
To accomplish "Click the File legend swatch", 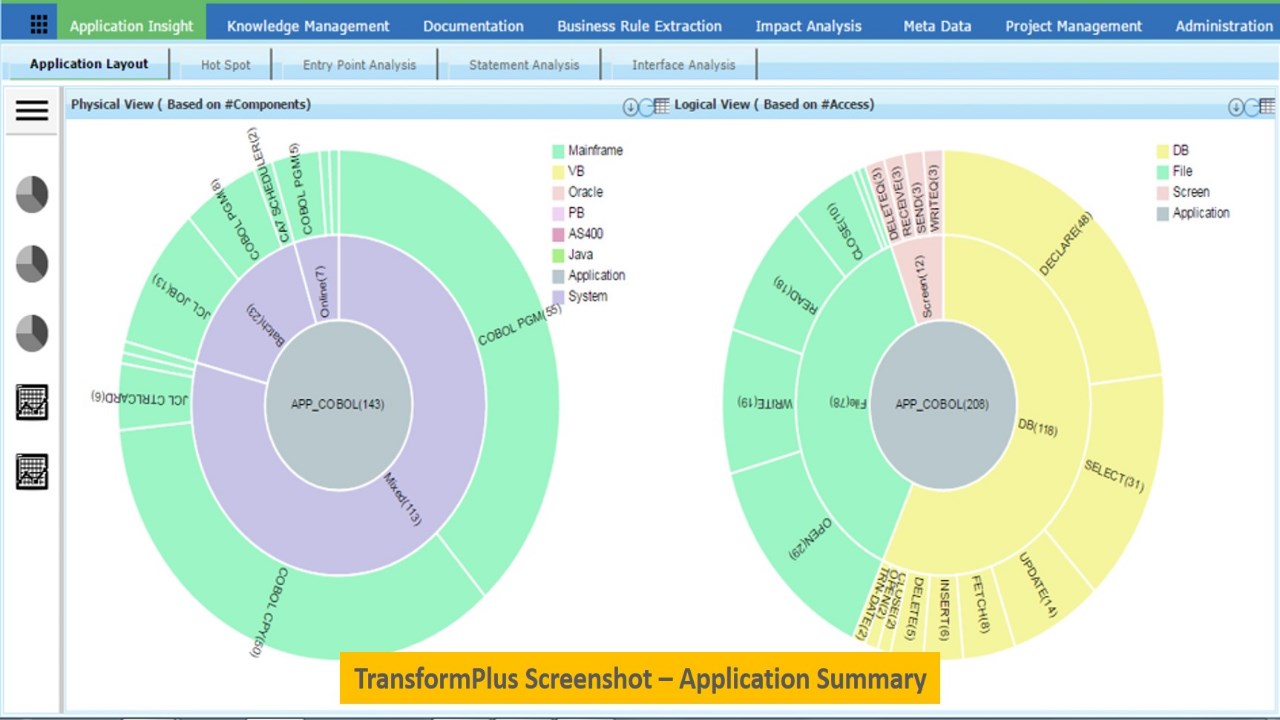I will pos(1163,172).
